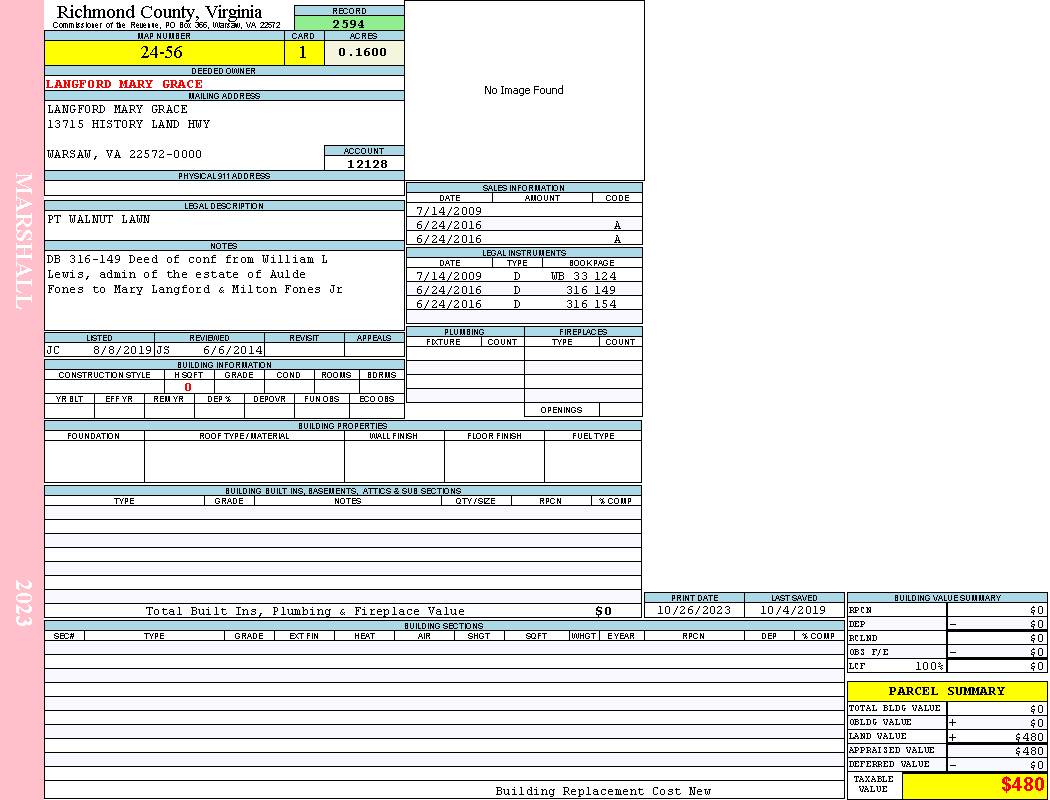The height and width of the screenshot is (800, 1050).
Task: Click the last saved date 10/4/2019
Action: tap(793, 610)
